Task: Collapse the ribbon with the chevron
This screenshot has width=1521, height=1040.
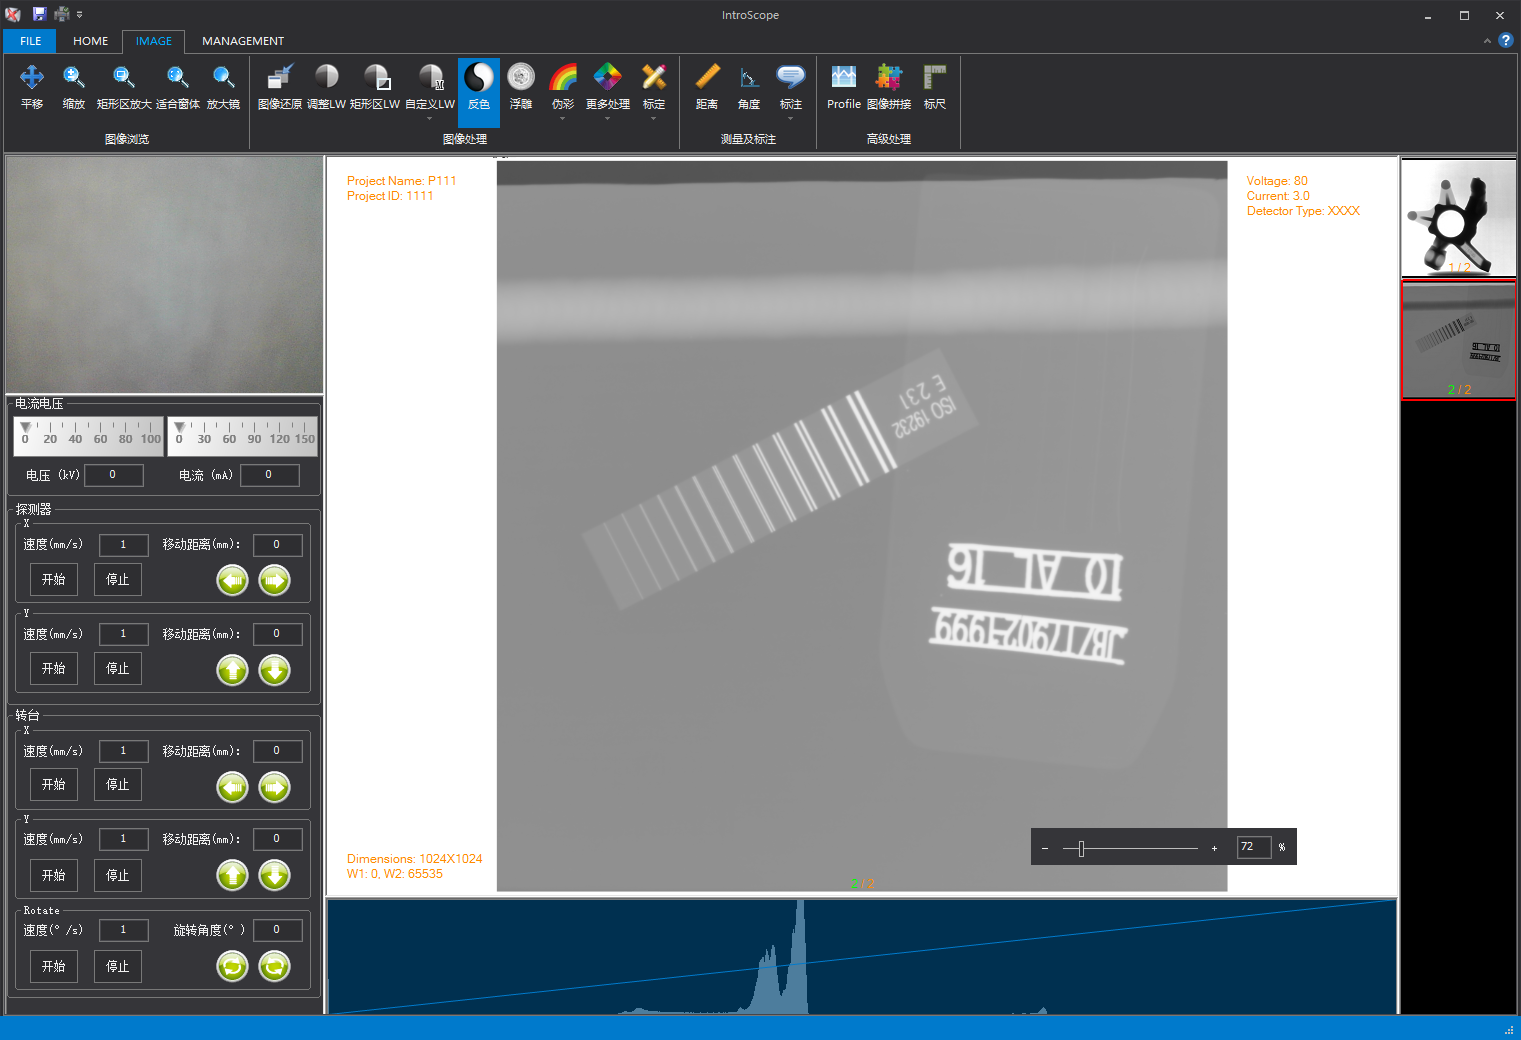Action: pyautogui.click(x=1487, y=41)
